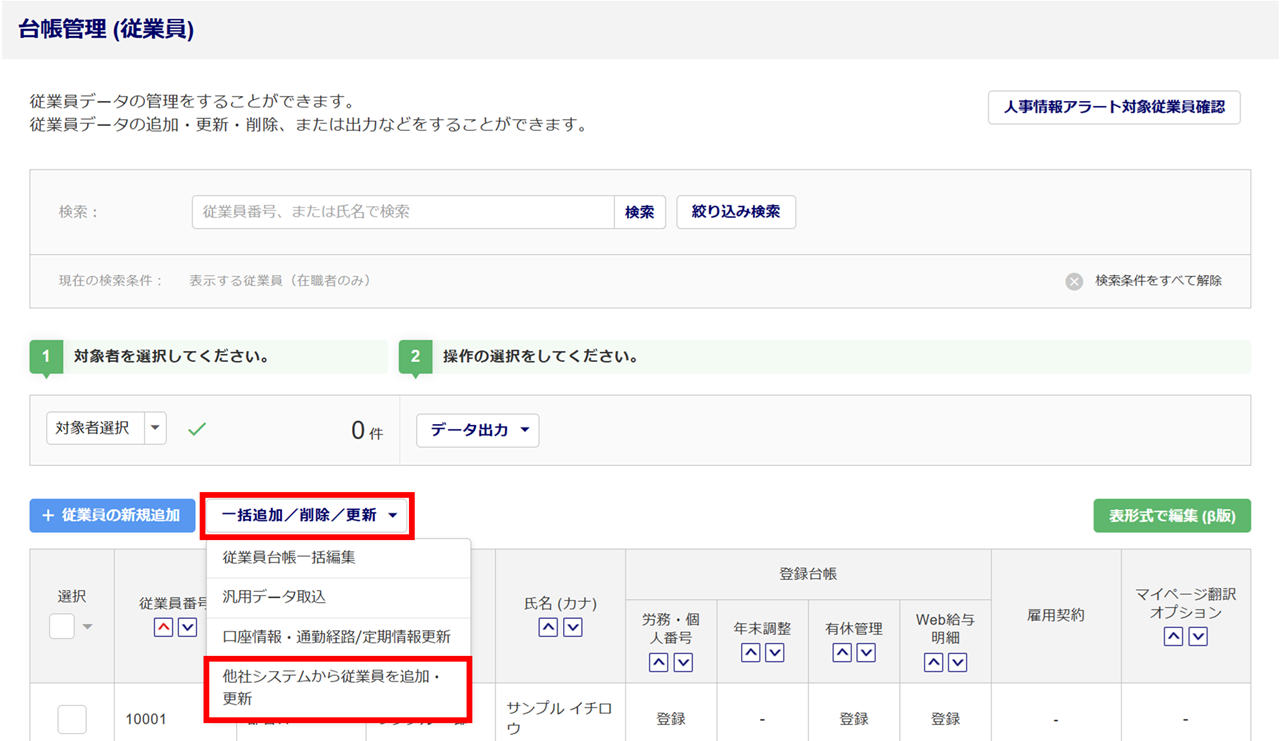Click the 従業員の新規追加 button
The height and width of the screenshot is (741, 1280).
[x=112, y=516]
